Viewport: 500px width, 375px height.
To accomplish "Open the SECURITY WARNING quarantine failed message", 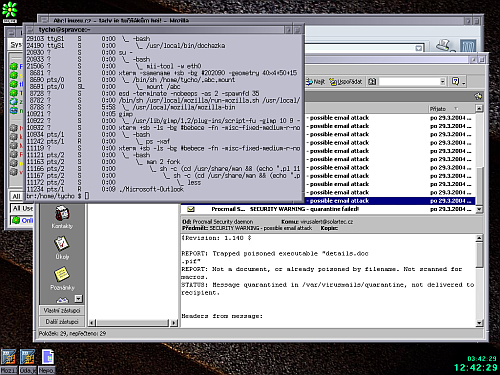I will pyautogui.click(x=328, y=209).
